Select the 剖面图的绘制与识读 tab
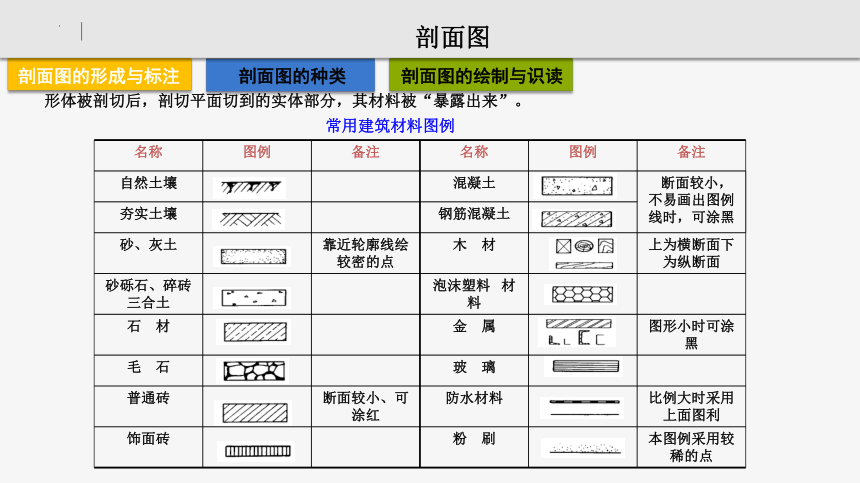Screen dimensions: 860x483 481,75
